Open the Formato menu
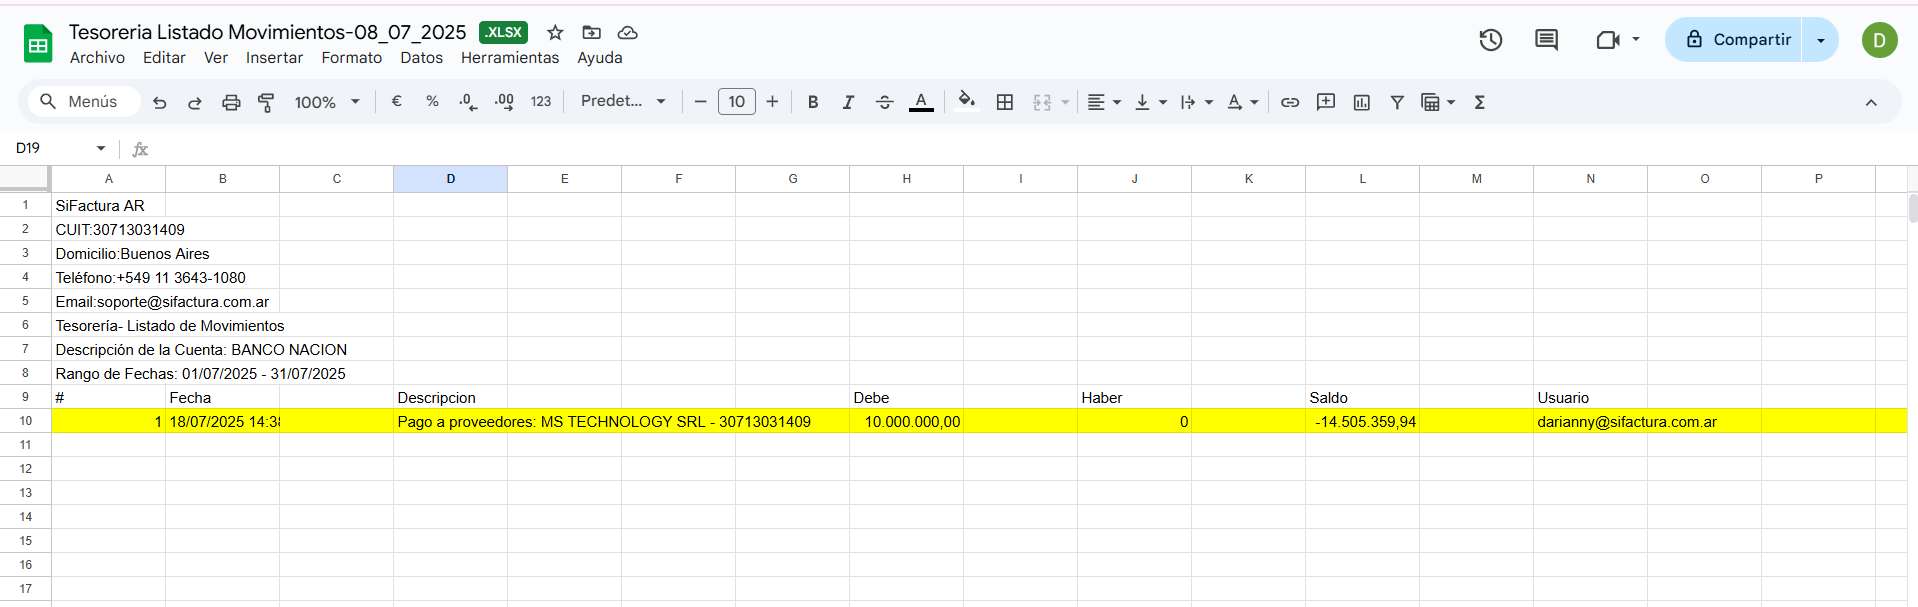The width and height of the screenshot is (1918, 607). click(351, 58)
